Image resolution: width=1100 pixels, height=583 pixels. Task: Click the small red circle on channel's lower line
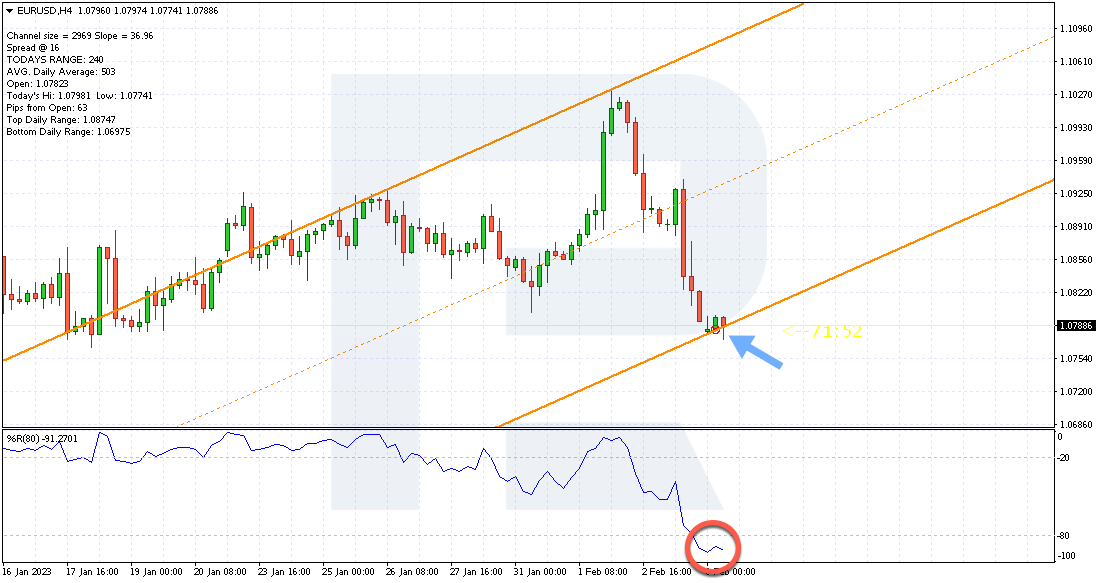[x=715, y=329]
